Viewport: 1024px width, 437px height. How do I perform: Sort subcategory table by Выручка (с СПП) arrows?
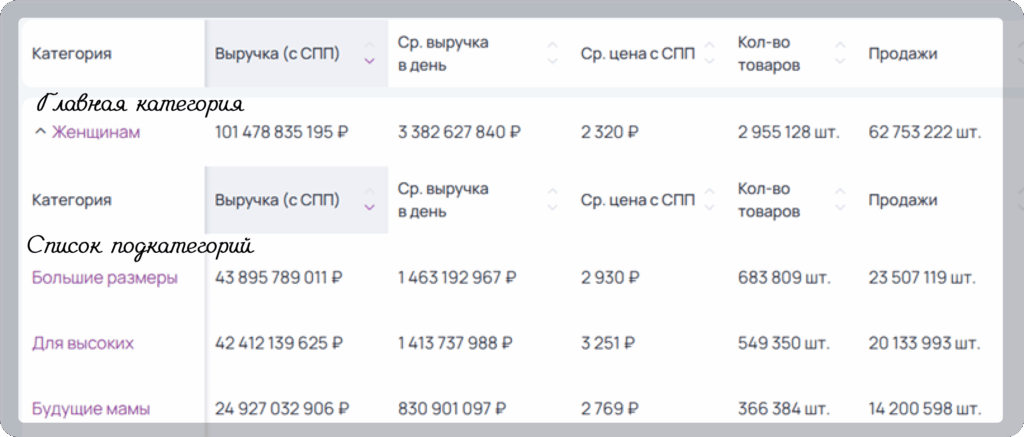point(369,200)
